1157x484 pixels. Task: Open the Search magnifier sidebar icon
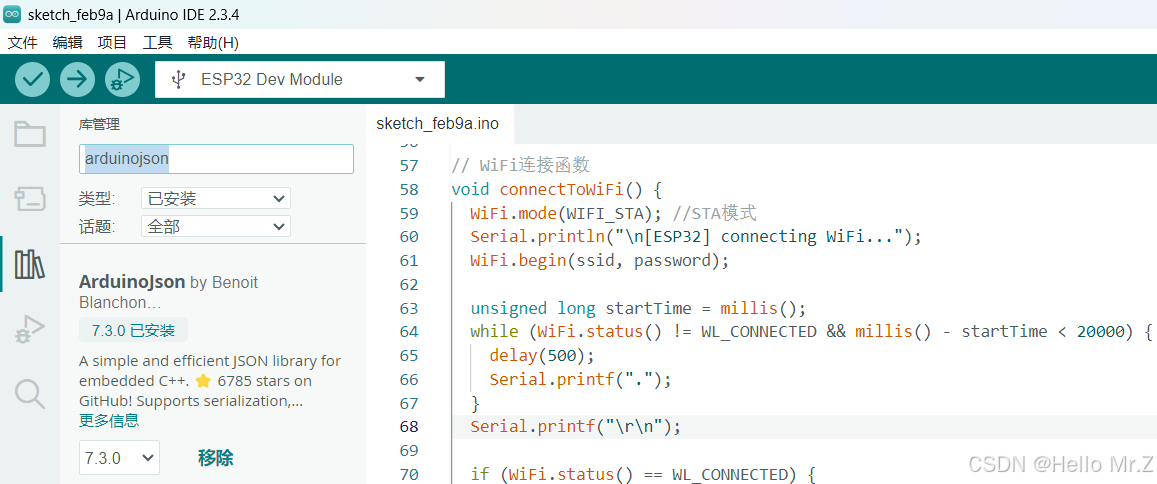30,394
